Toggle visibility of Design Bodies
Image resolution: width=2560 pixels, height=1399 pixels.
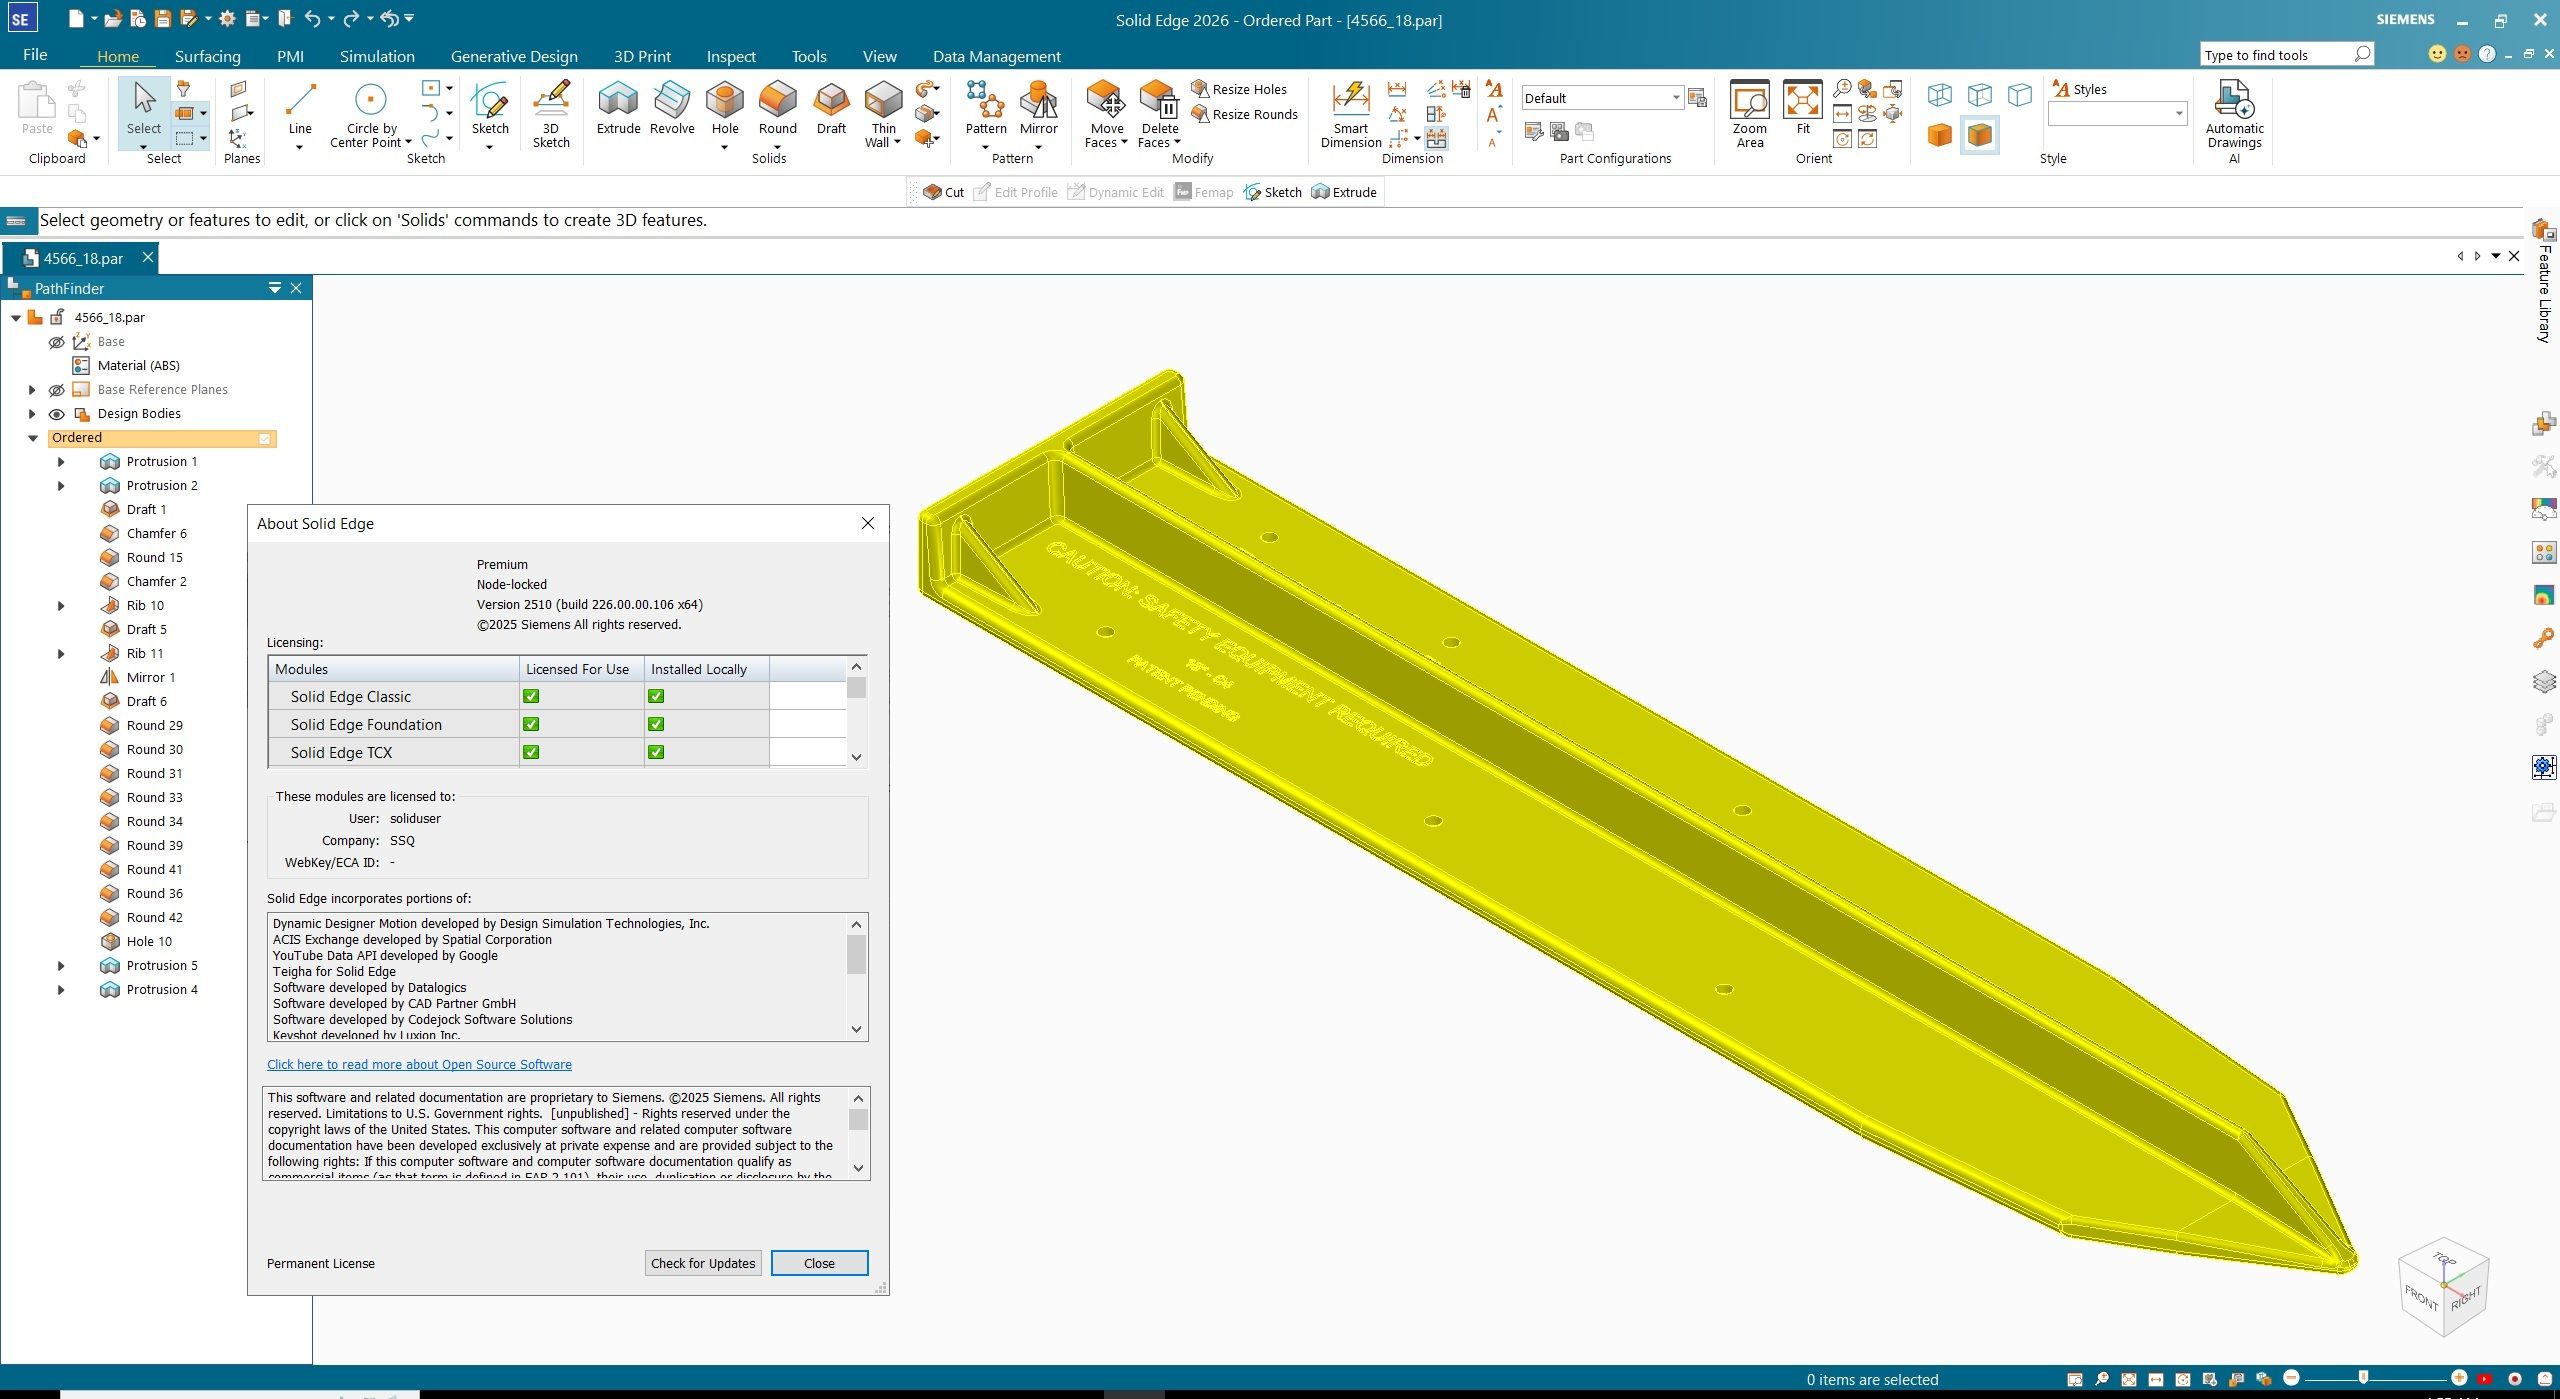click(x=57, y=414)
